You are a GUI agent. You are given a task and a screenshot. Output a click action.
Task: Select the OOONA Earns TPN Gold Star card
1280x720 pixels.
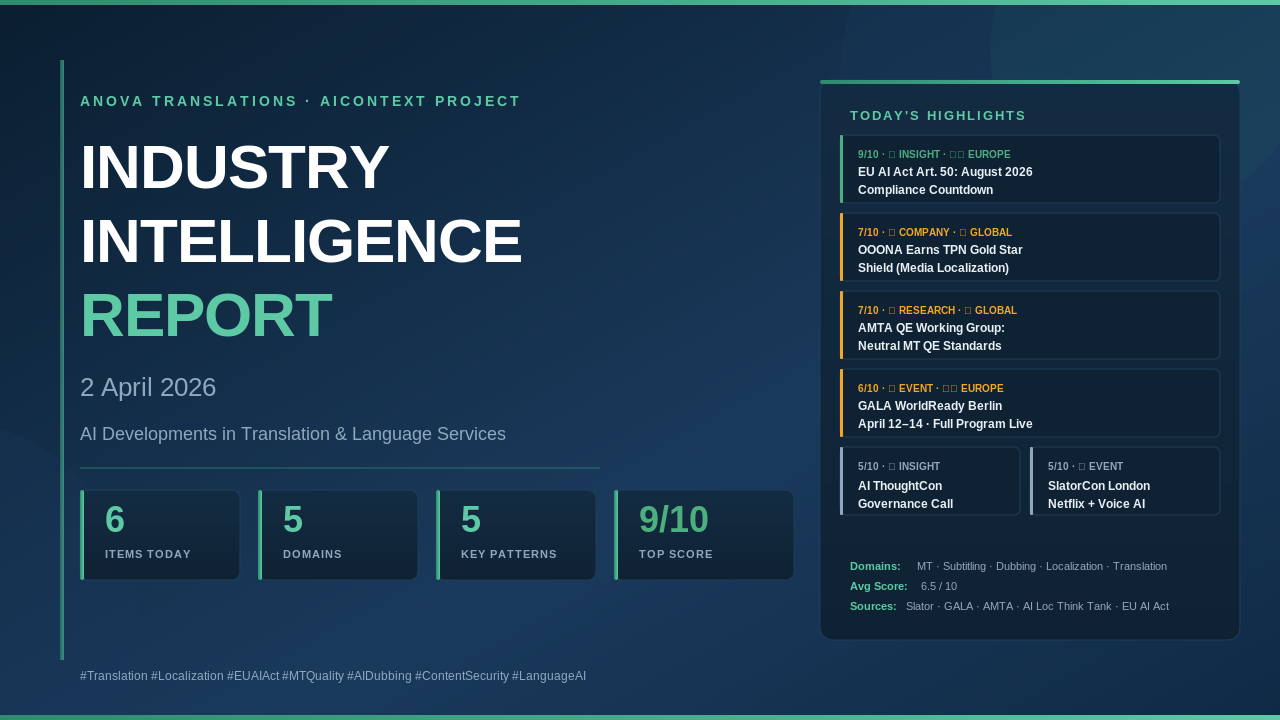pos(1030,247)
